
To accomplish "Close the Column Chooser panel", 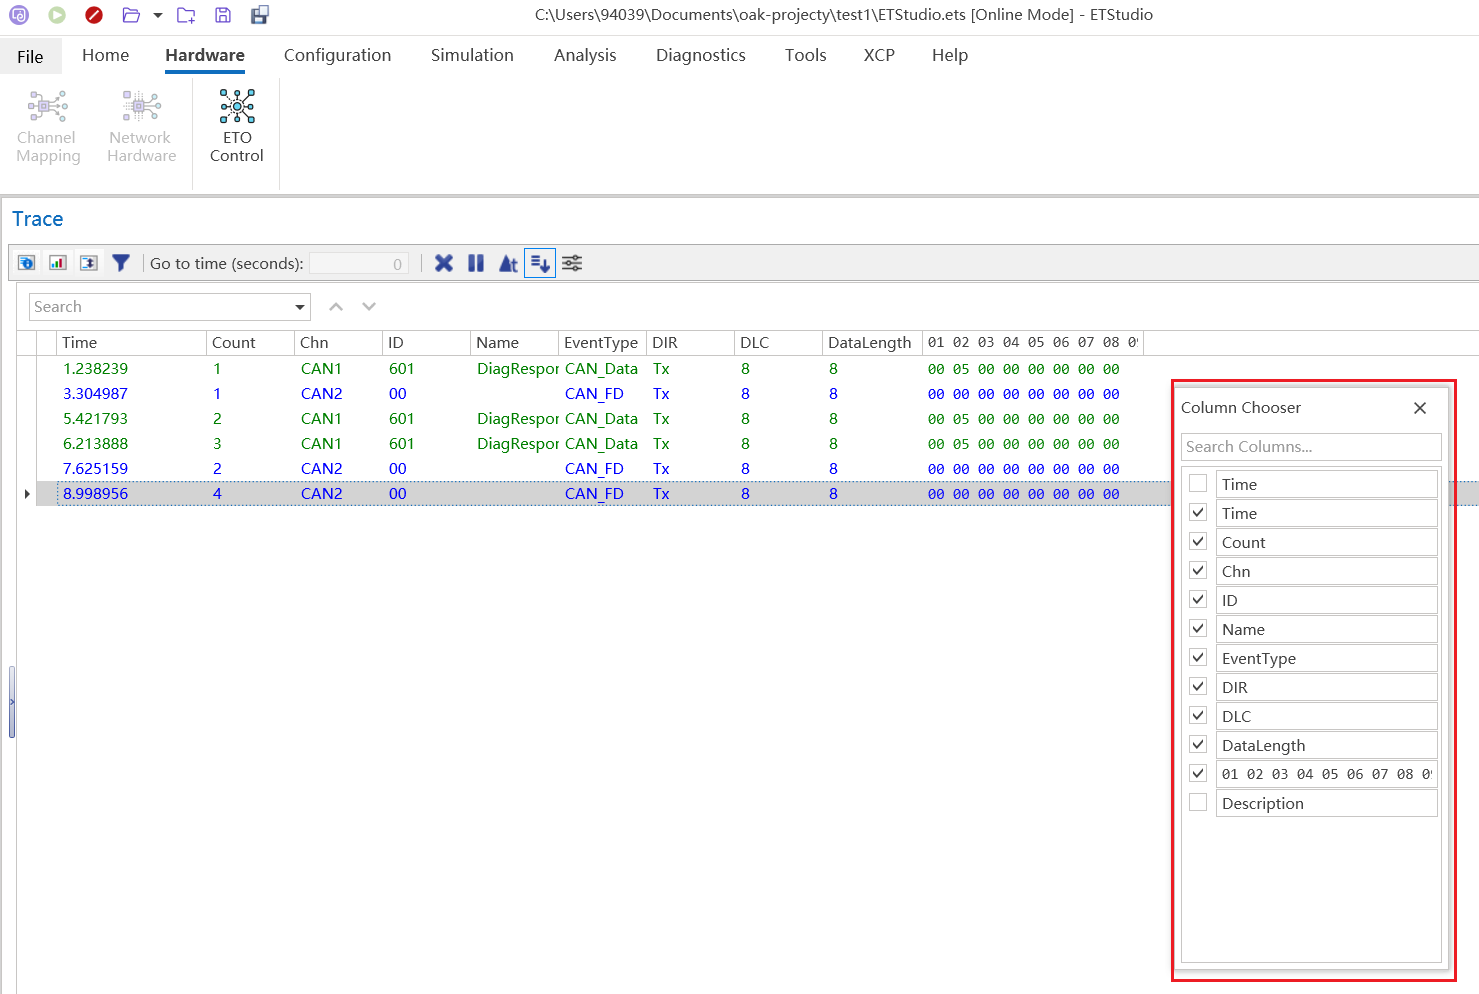I will click(1419, 408).
